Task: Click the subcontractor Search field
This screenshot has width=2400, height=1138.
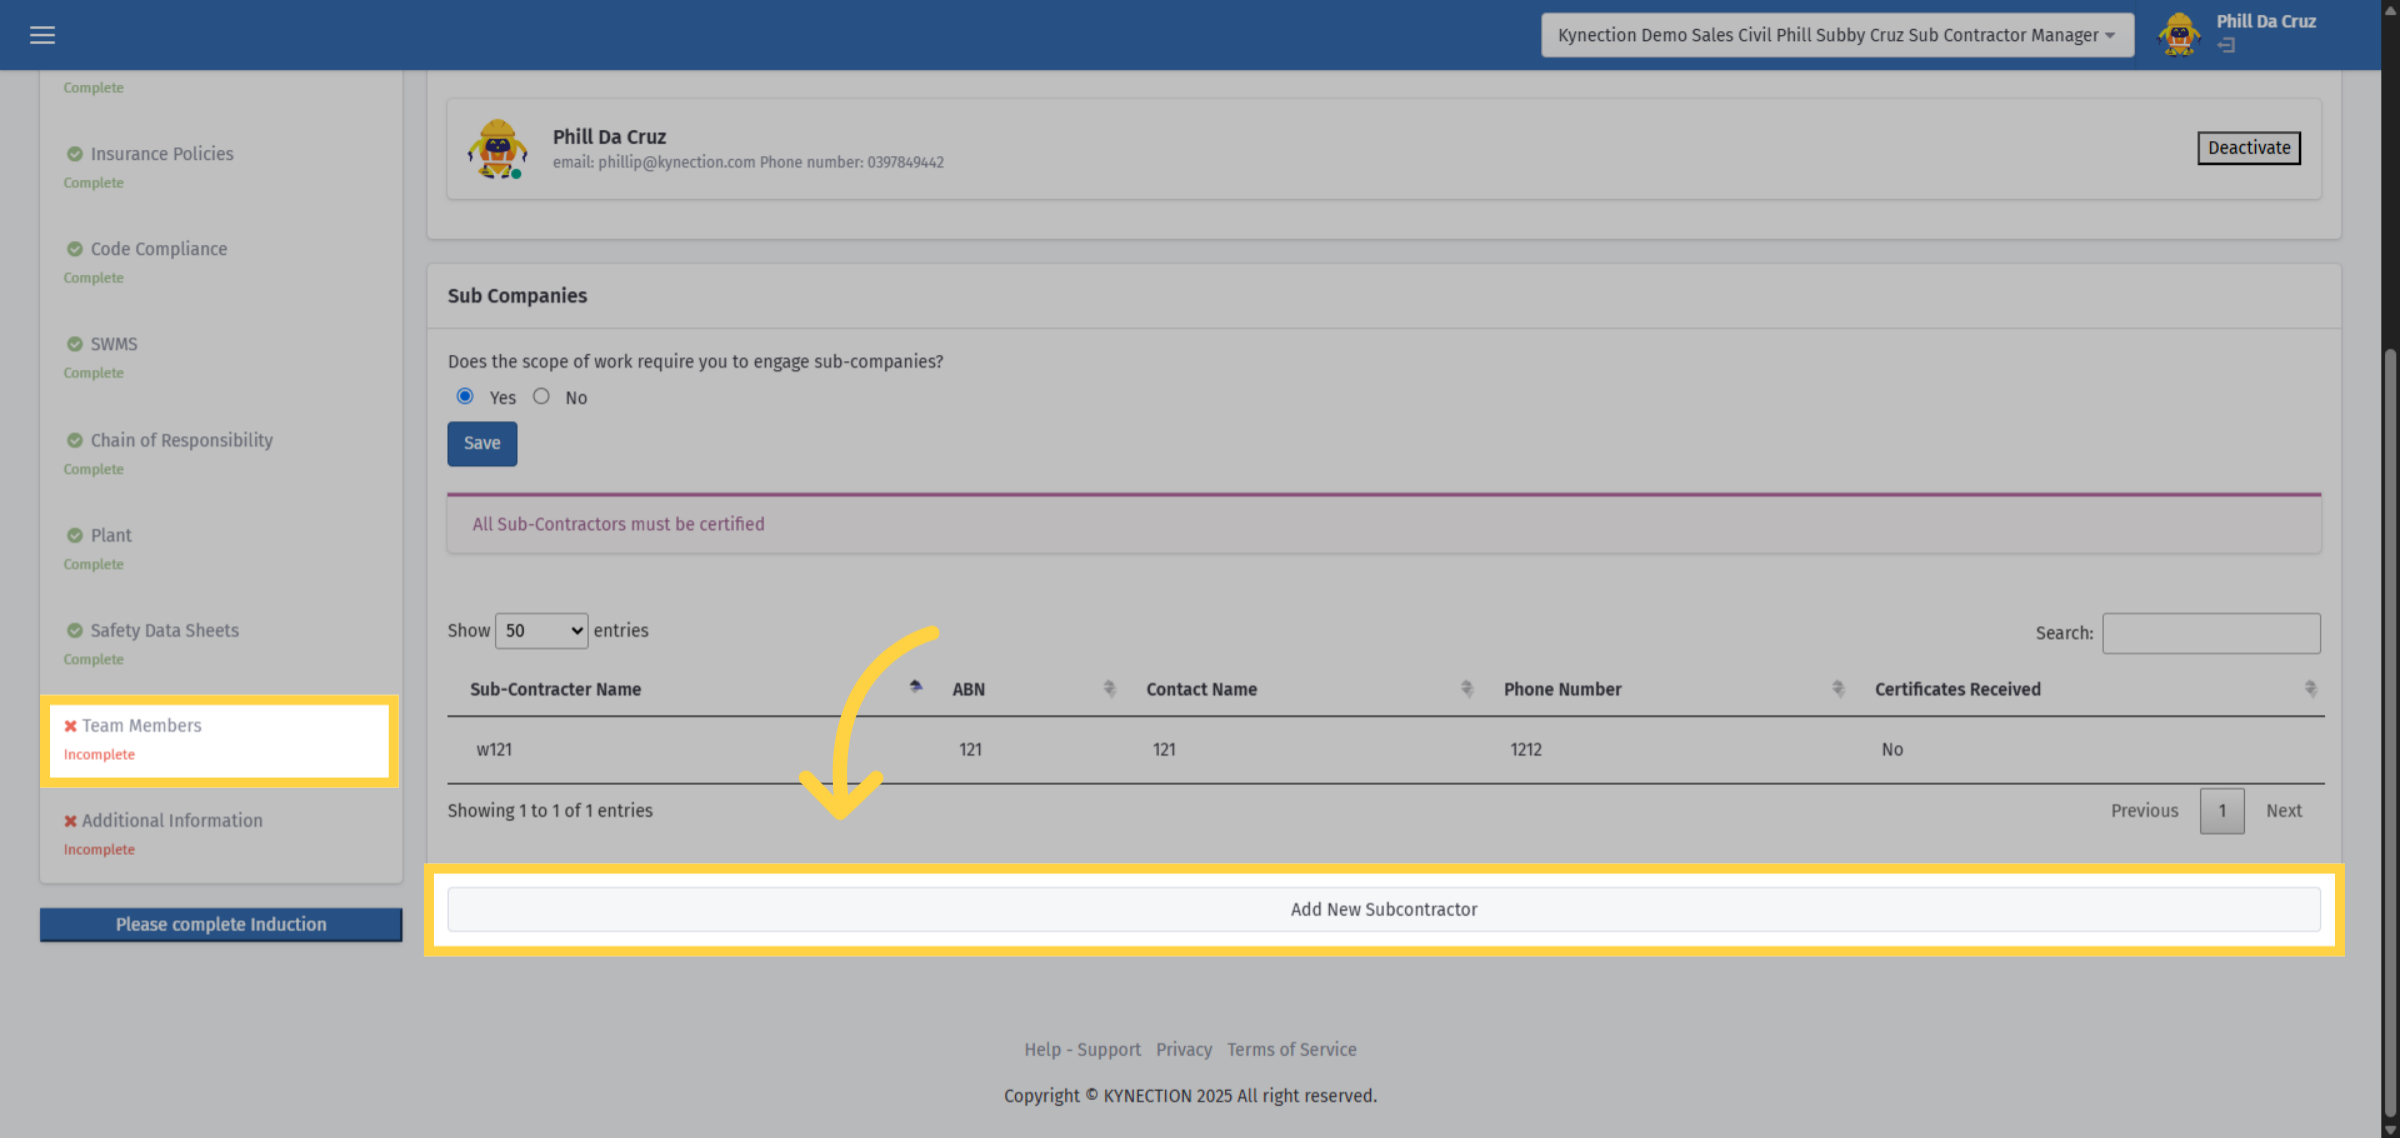Action: click(2211, 634)
